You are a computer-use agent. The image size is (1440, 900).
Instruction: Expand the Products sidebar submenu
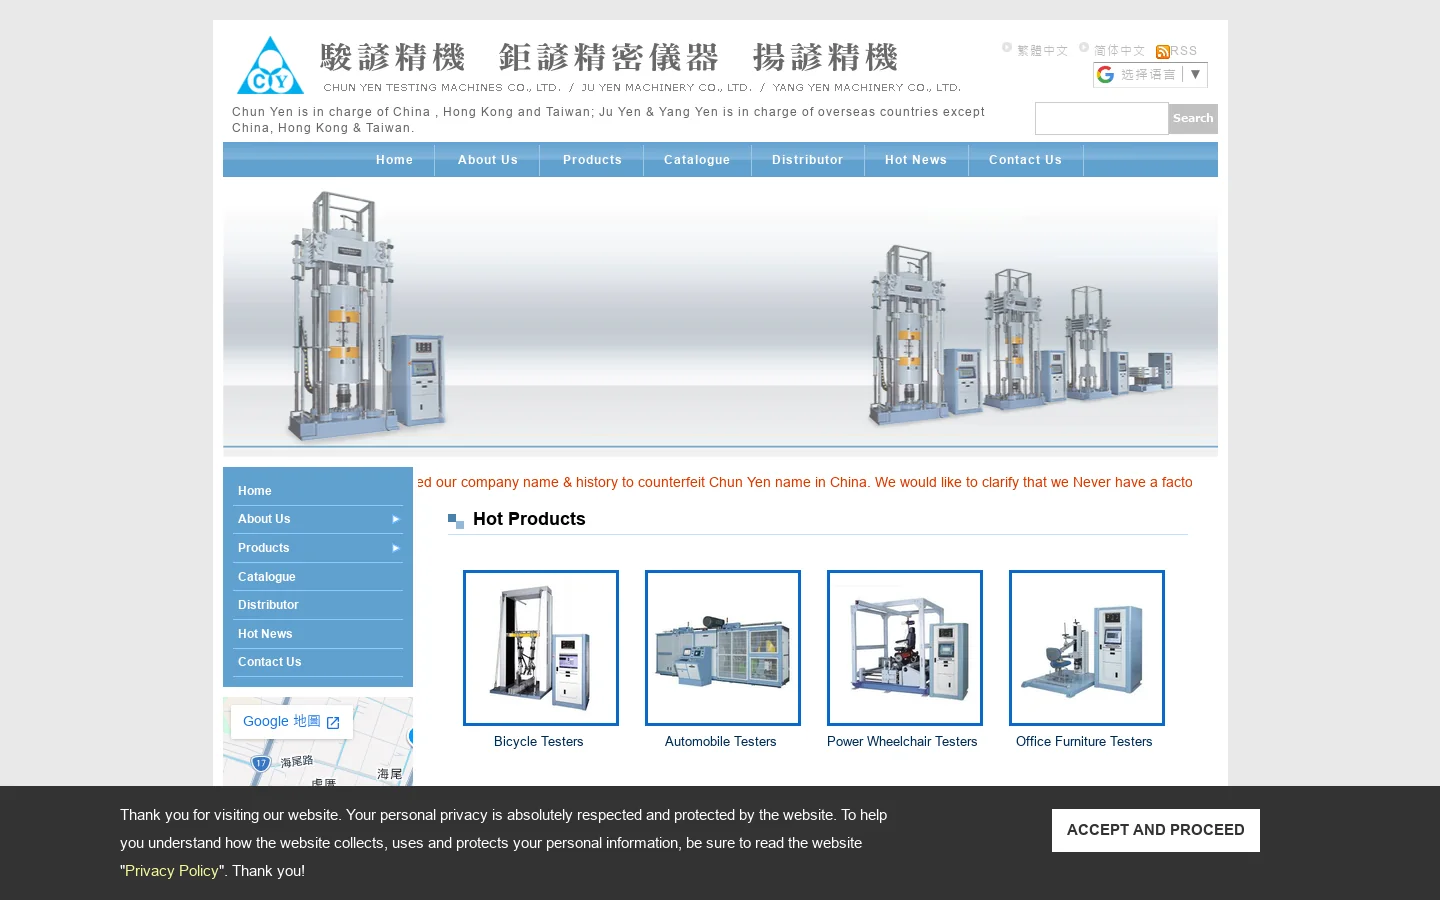[396, 548]
